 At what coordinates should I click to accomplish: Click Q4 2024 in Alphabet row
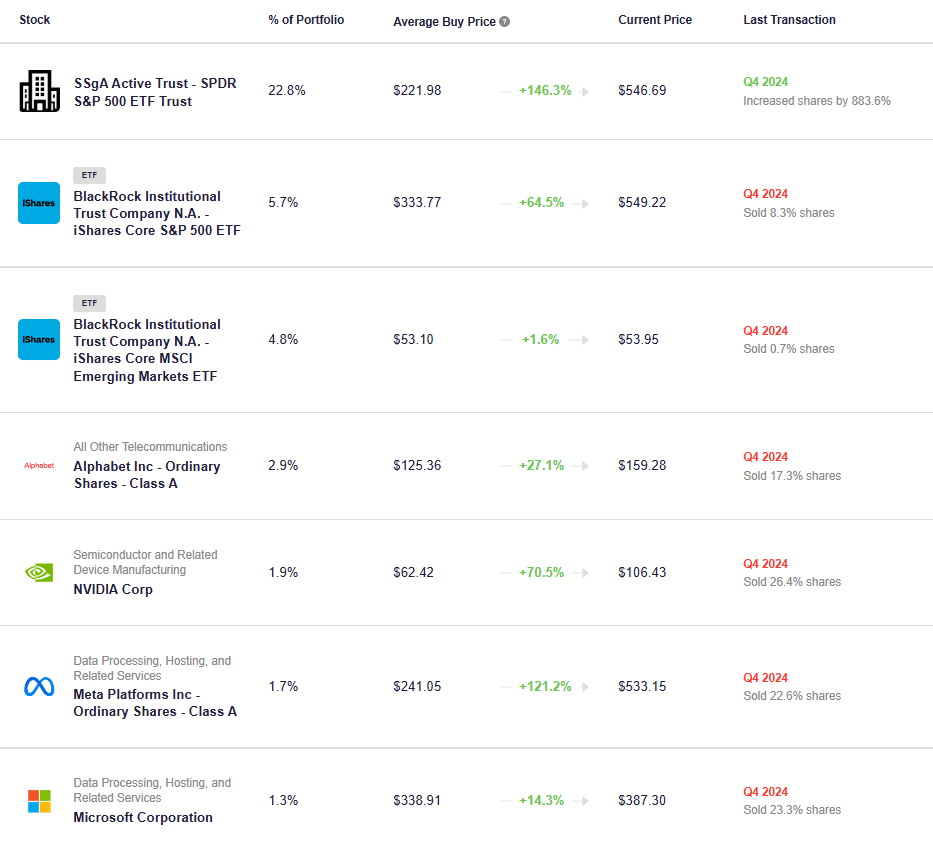pyautogui.click(x=765, y=456)
